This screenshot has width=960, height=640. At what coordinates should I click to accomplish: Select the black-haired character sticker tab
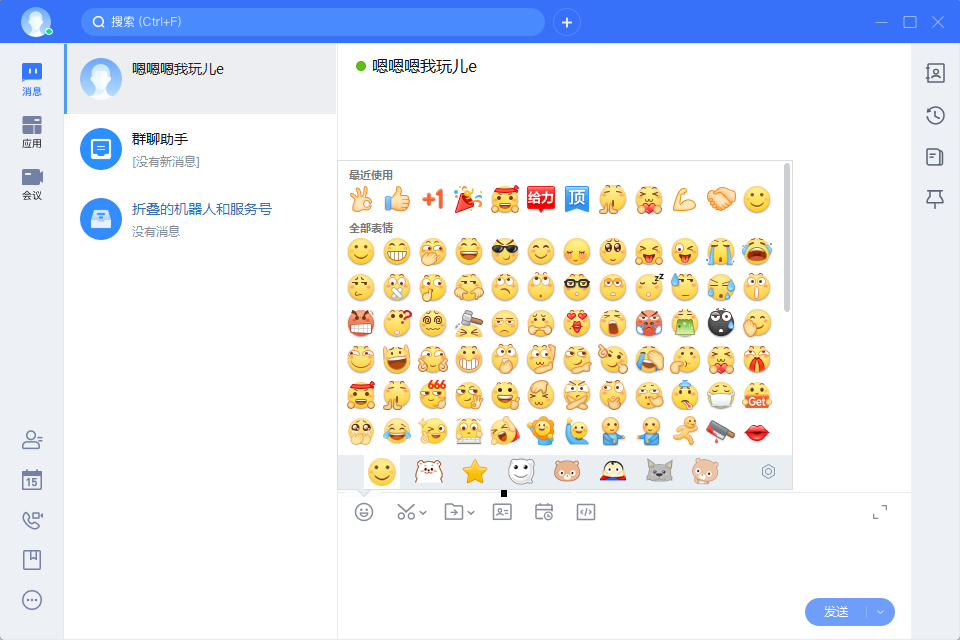(613, 471)
